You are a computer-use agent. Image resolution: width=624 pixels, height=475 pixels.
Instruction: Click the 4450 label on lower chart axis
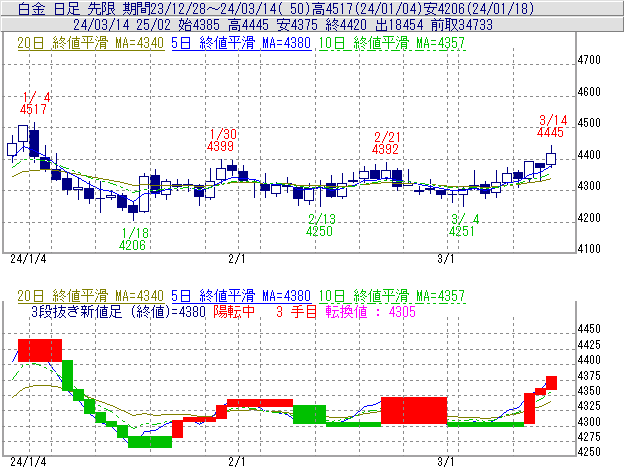tap(589, 329)
